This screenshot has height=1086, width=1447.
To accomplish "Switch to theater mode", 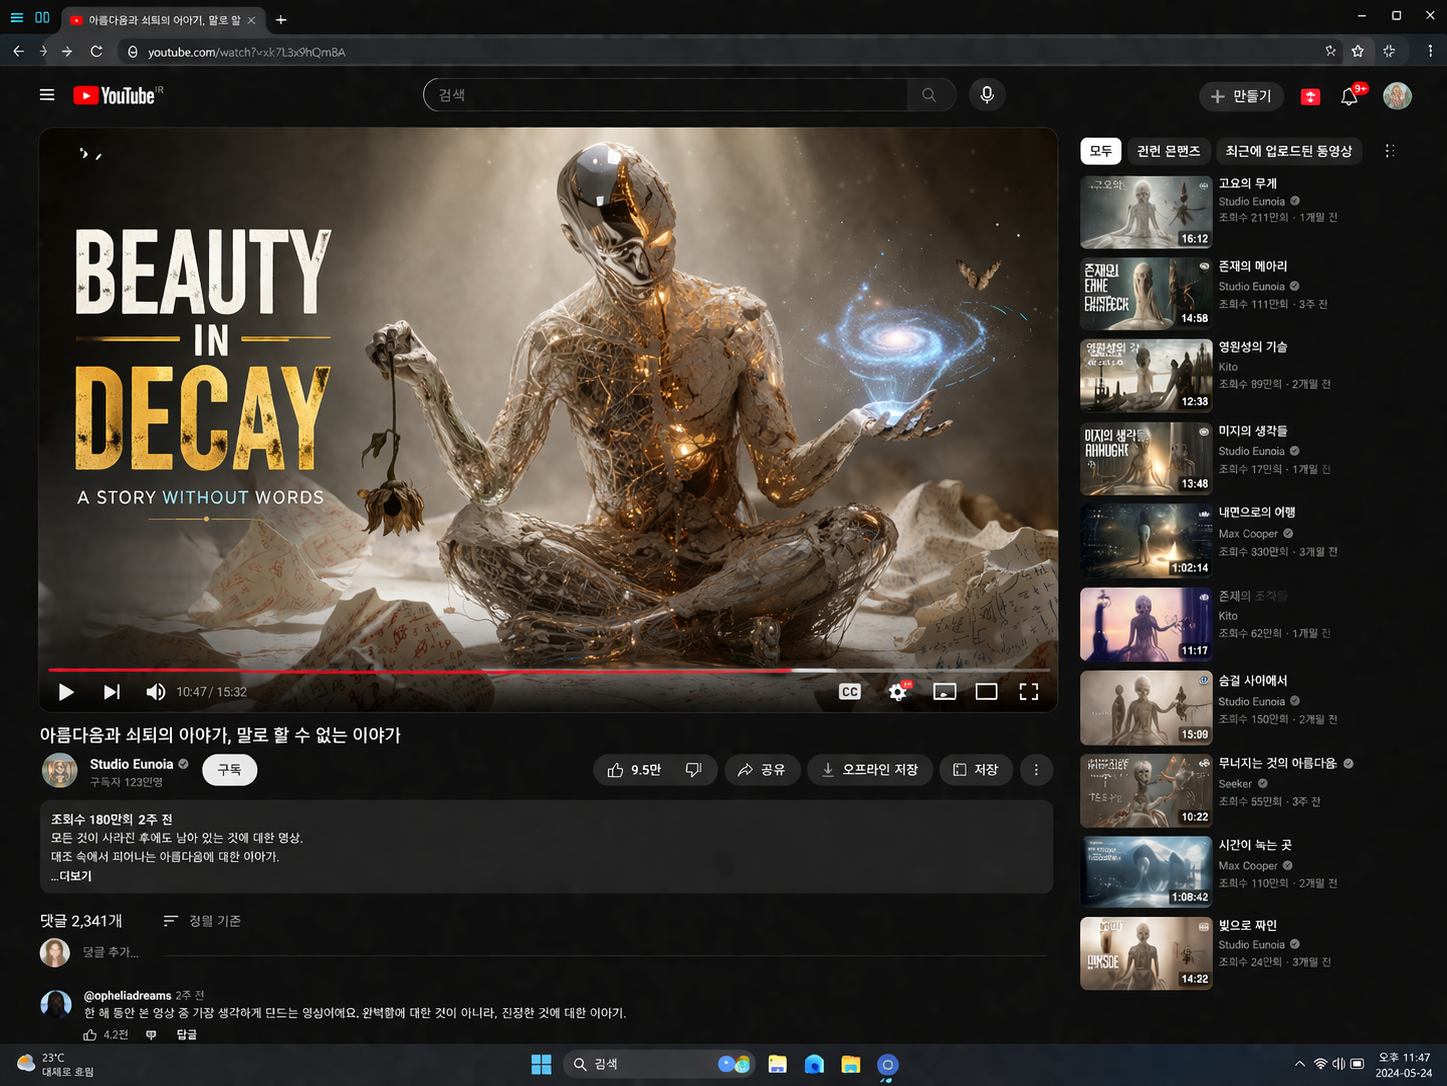I will [987, 692].
